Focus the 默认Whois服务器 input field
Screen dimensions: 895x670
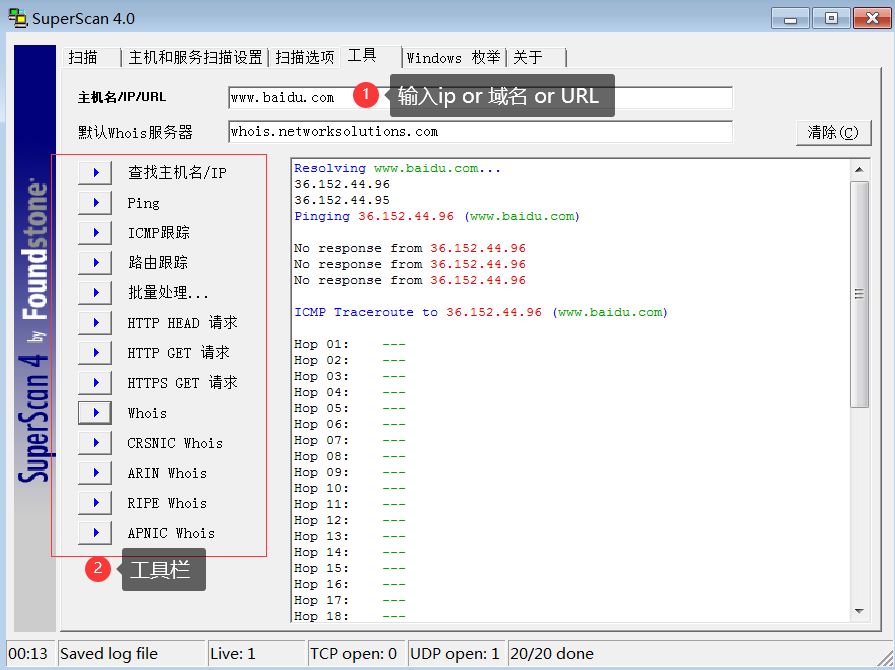click(x=480, y=132)
